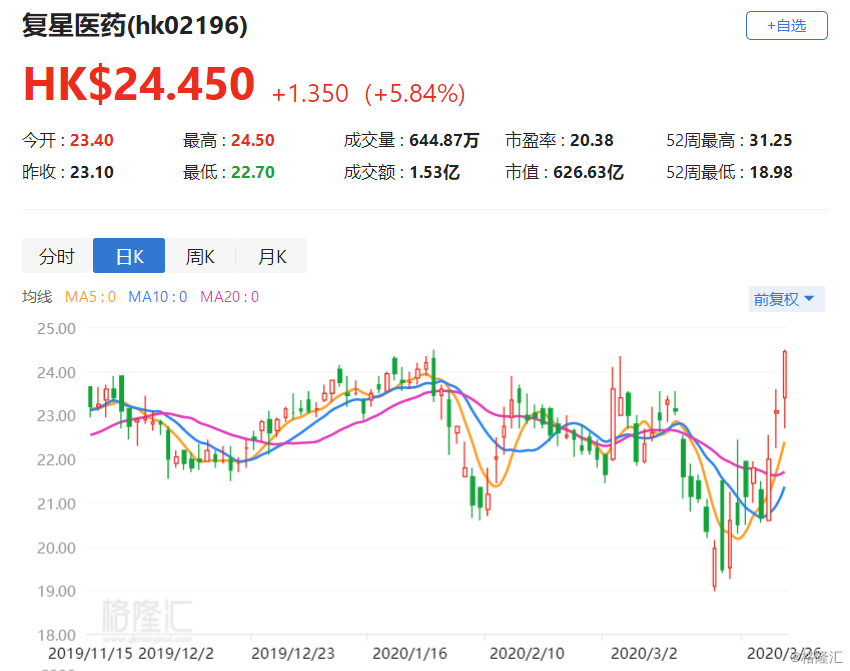The image size is (850, 671).
Task: Click the 2020/1/16 date axis label
Action: coord(410,653)
